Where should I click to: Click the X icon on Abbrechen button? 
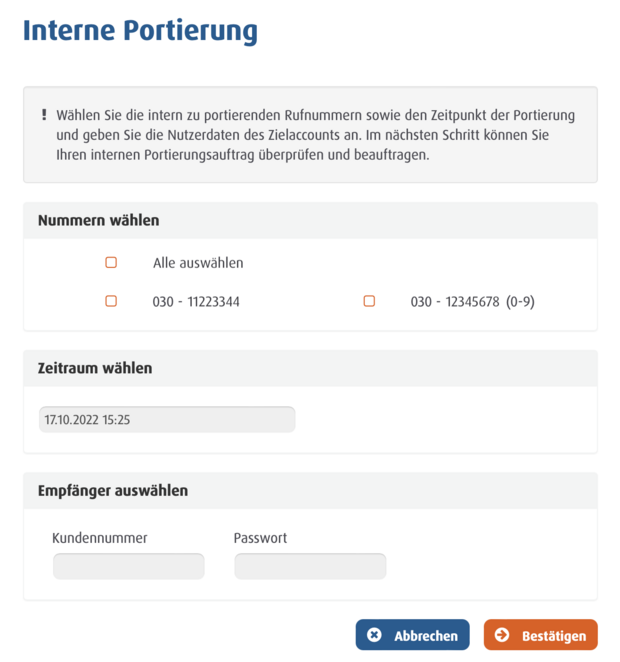click(x=374, y=635)
